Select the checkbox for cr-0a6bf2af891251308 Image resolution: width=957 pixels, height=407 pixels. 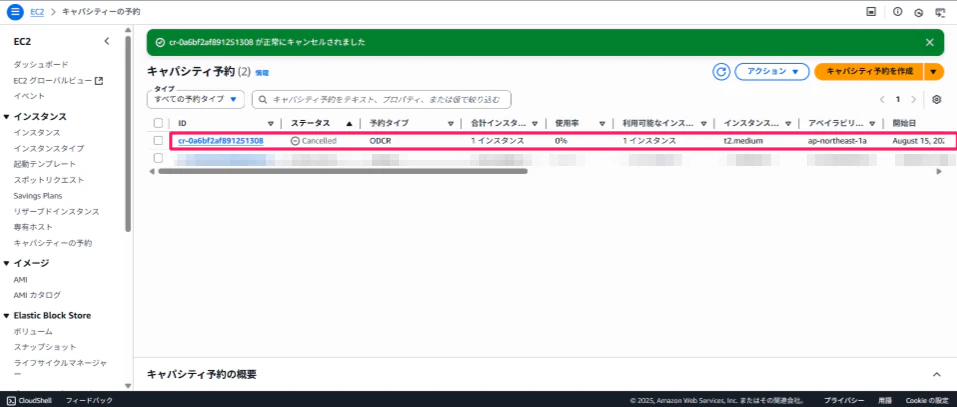(x=158, y=140)
